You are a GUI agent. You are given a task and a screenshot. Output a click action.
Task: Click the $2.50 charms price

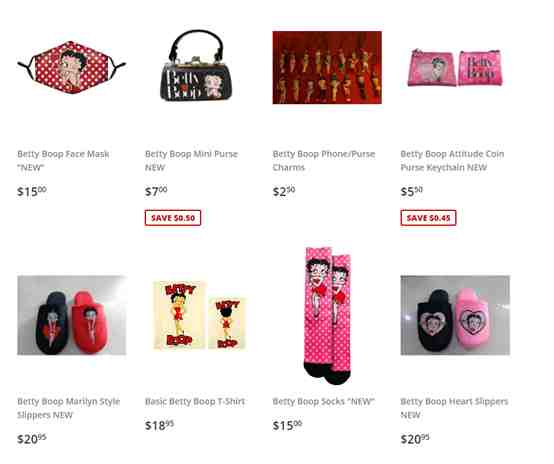[x=284, y=191]
